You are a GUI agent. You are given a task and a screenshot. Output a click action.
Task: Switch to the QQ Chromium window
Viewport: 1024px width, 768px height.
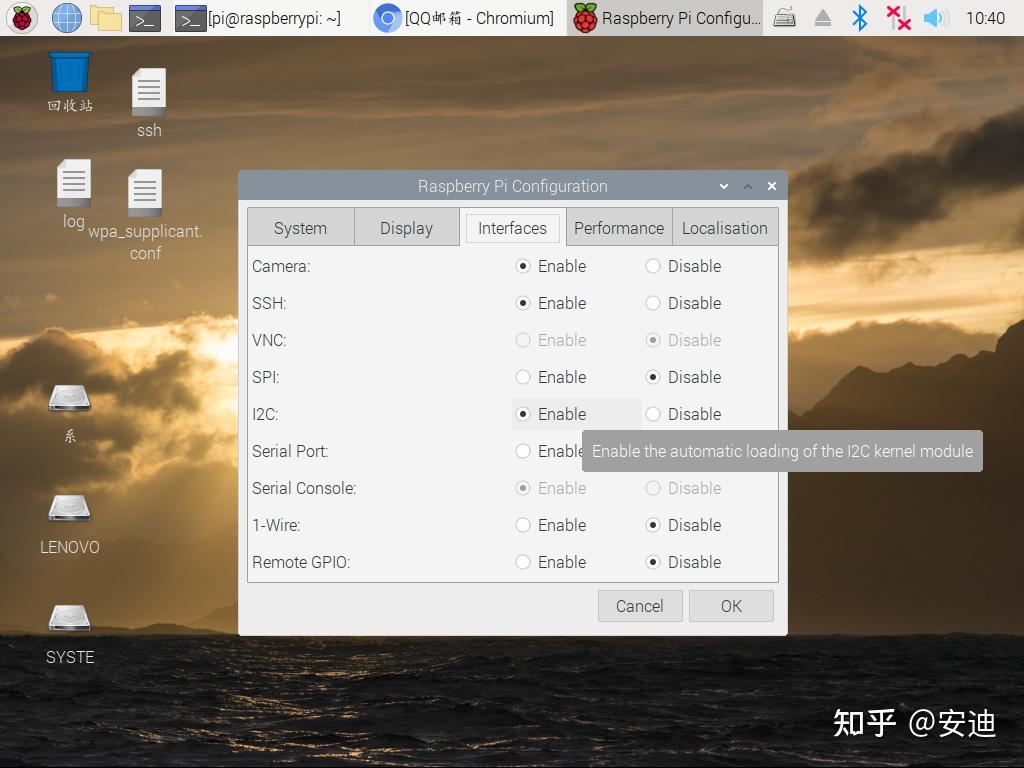(x=464, y=18)
